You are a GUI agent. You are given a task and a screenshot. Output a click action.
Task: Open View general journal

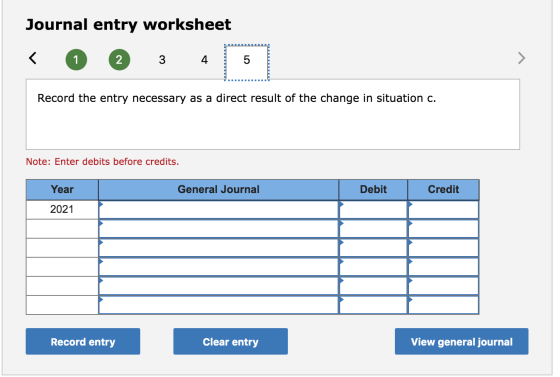(x=461, y=342)
